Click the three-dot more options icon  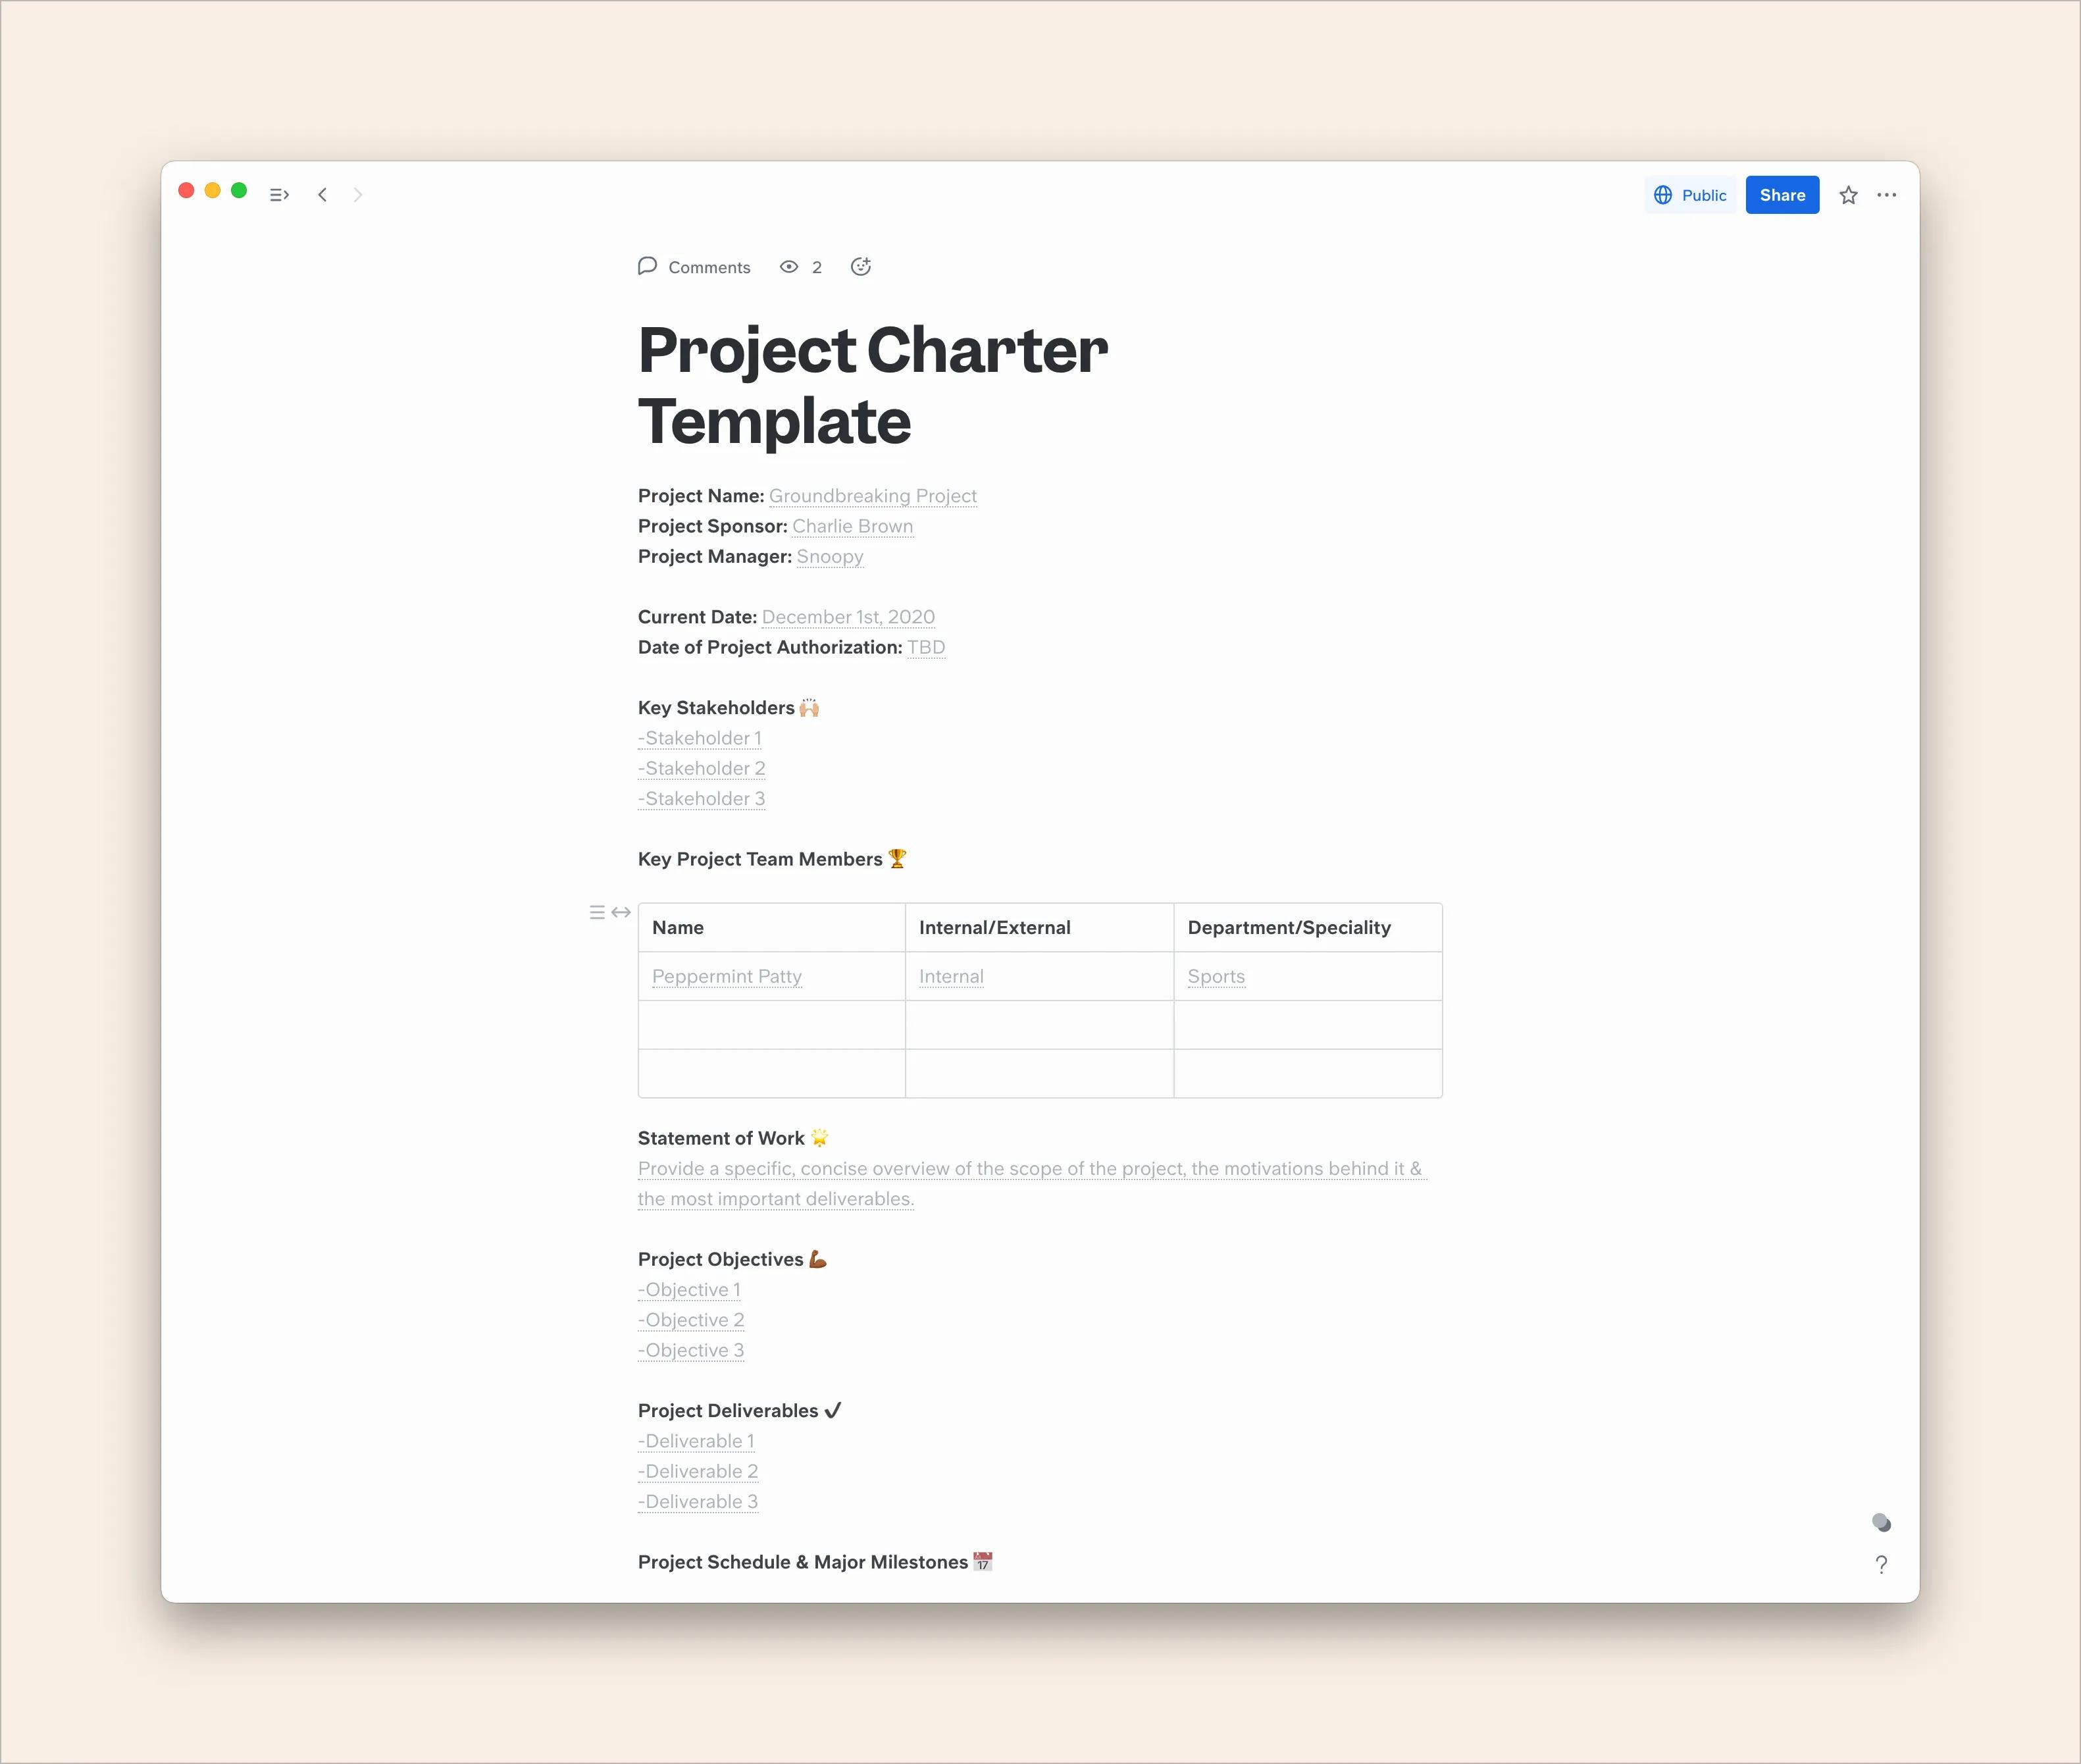1887,194
